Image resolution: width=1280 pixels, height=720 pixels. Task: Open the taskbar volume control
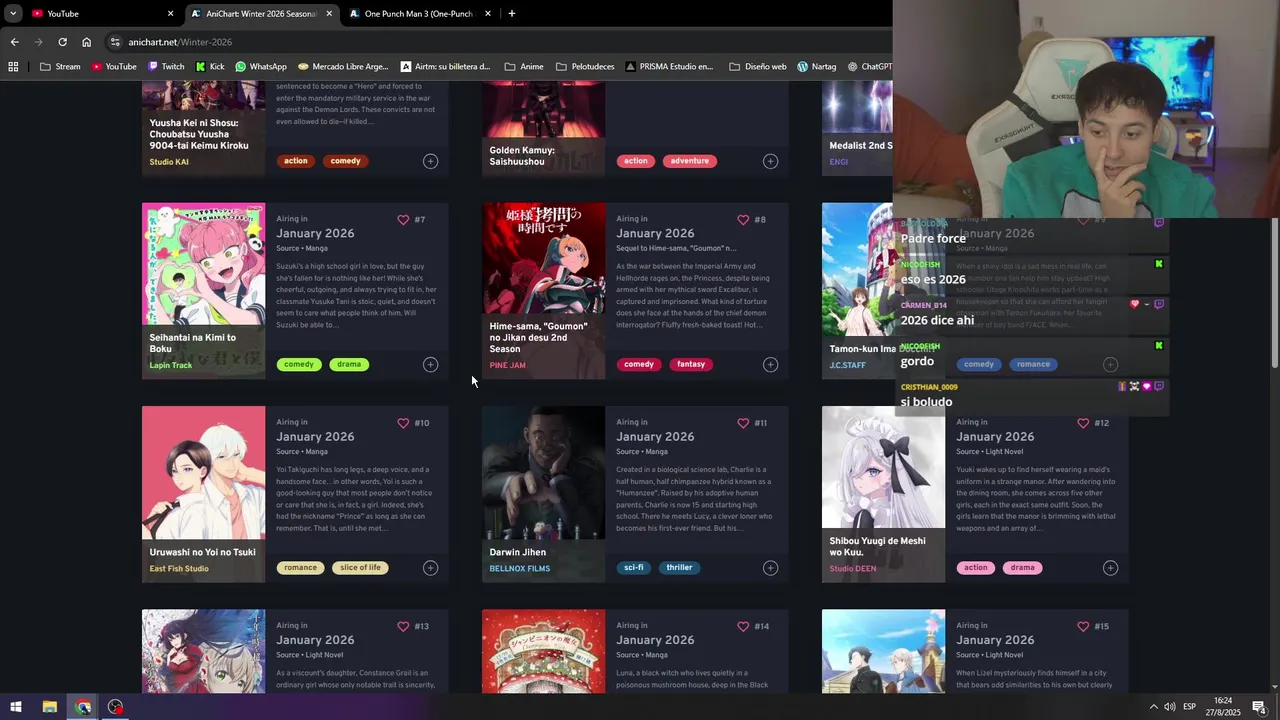[1170, 707]
